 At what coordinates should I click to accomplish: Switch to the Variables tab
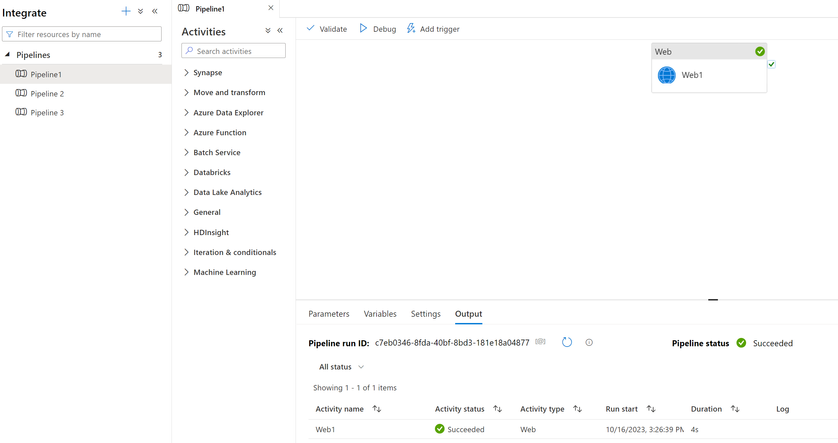[380, 314]
